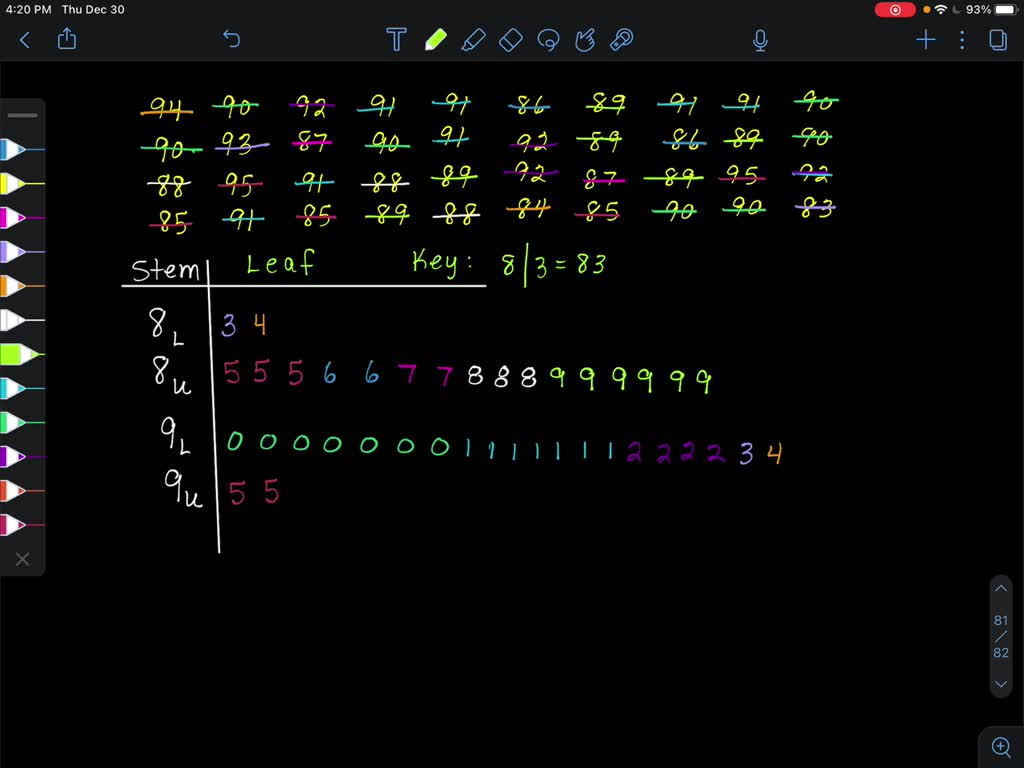The height and width of the screenshot is (768, 1024).
Task: Go to previous page with up chevron
Action: (x=1001, y=589)
